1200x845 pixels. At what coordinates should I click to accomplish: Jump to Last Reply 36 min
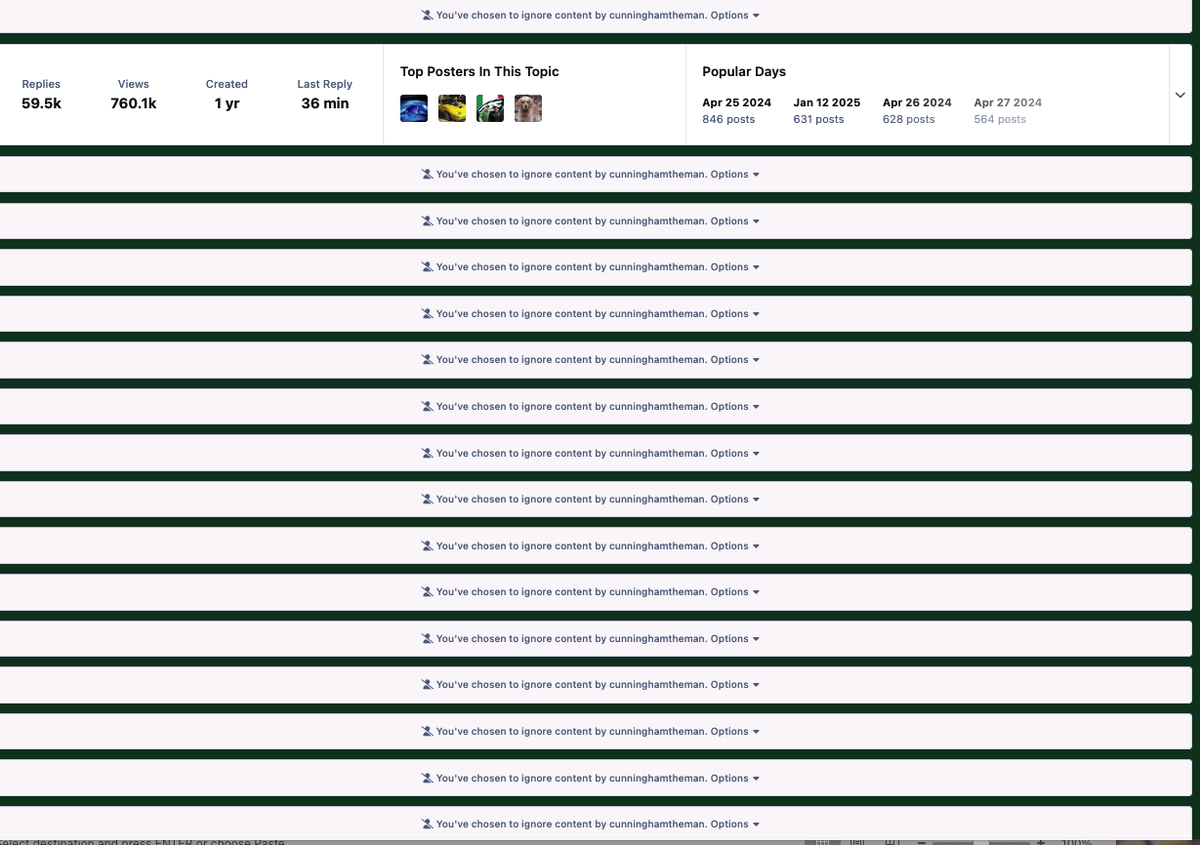[324, 103]
